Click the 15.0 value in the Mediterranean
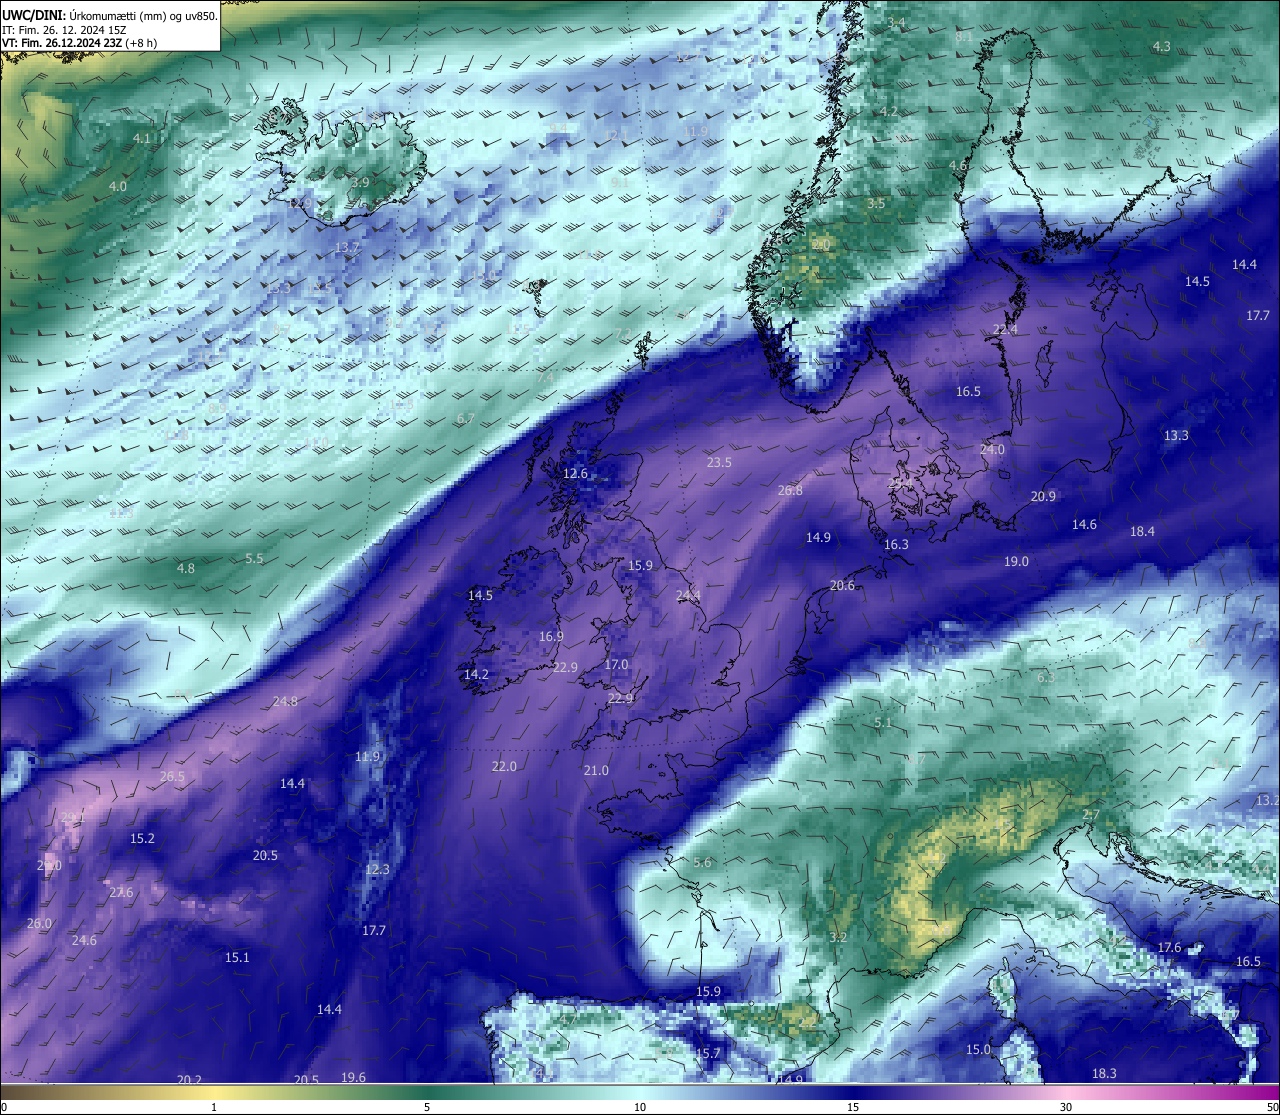The width and height of the screenshot is (1280, 1115). tap(978, 1049)
